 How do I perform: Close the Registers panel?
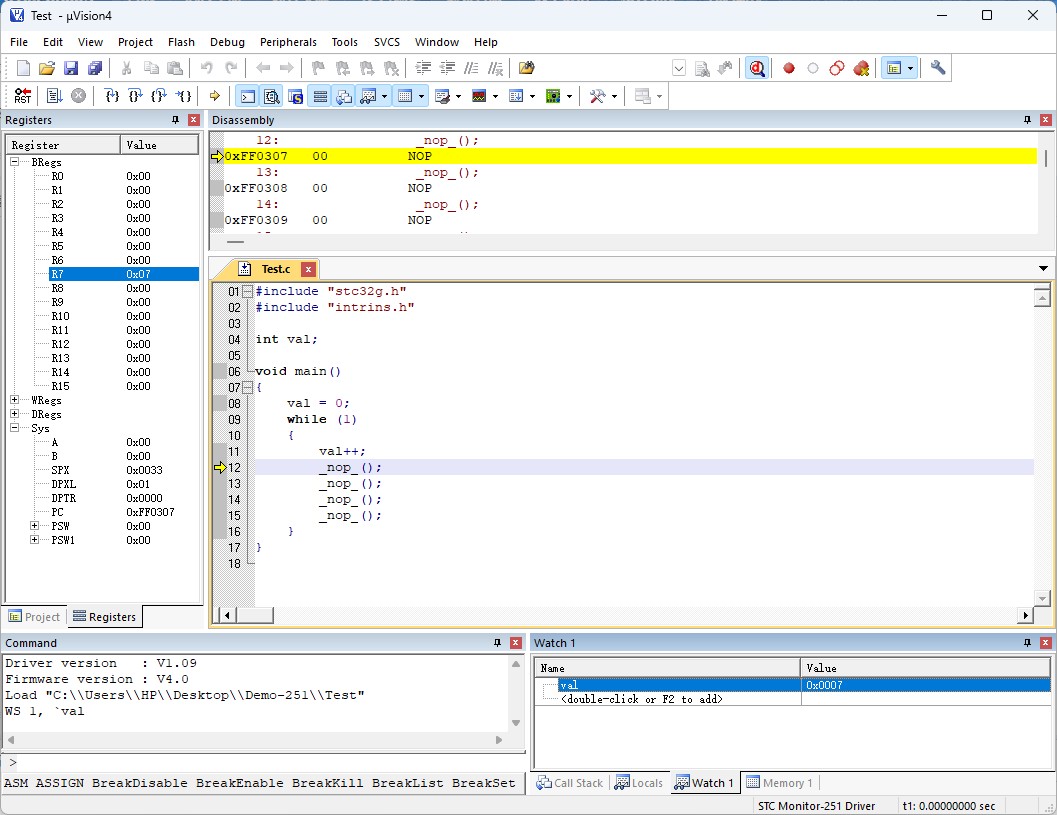click(194, 120)
